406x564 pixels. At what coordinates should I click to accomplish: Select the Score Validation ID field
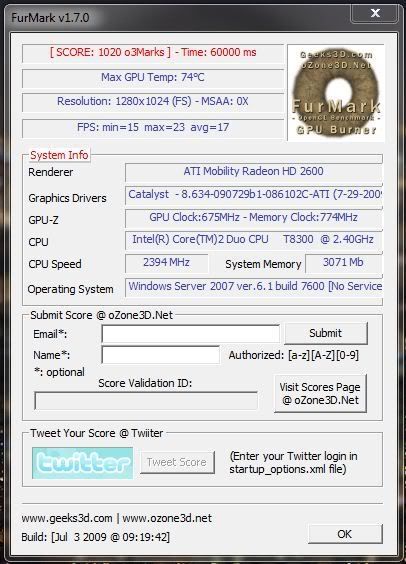pos(146,401)
